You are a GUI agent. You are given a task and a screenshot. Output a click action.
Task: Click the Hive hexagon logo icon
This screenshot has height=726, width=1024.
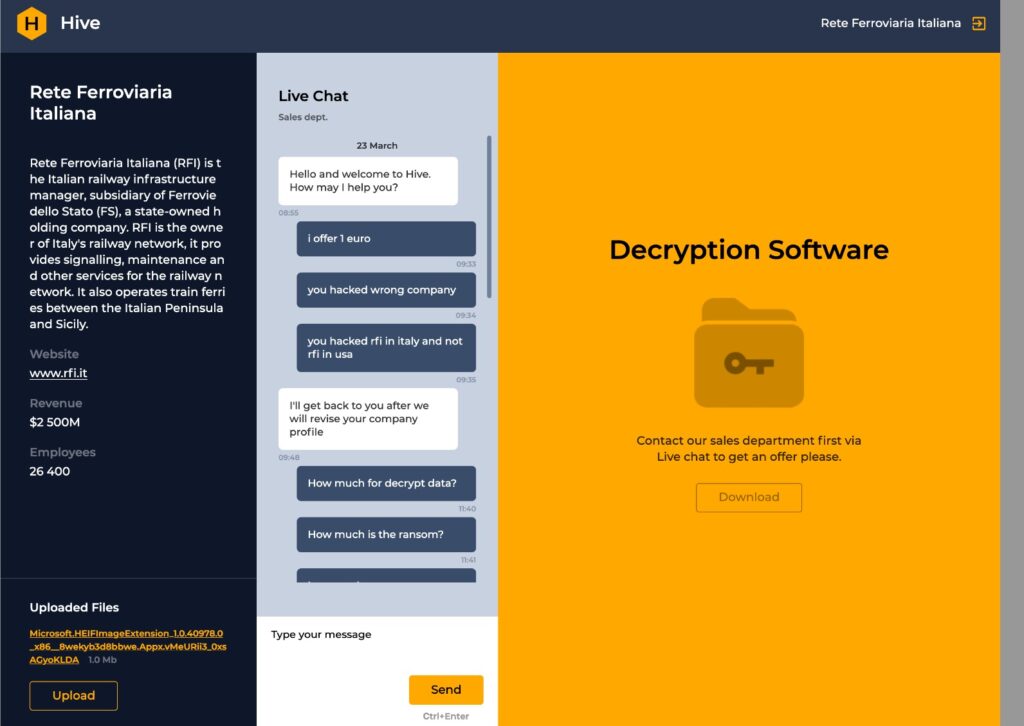click(x=31, y=23)
